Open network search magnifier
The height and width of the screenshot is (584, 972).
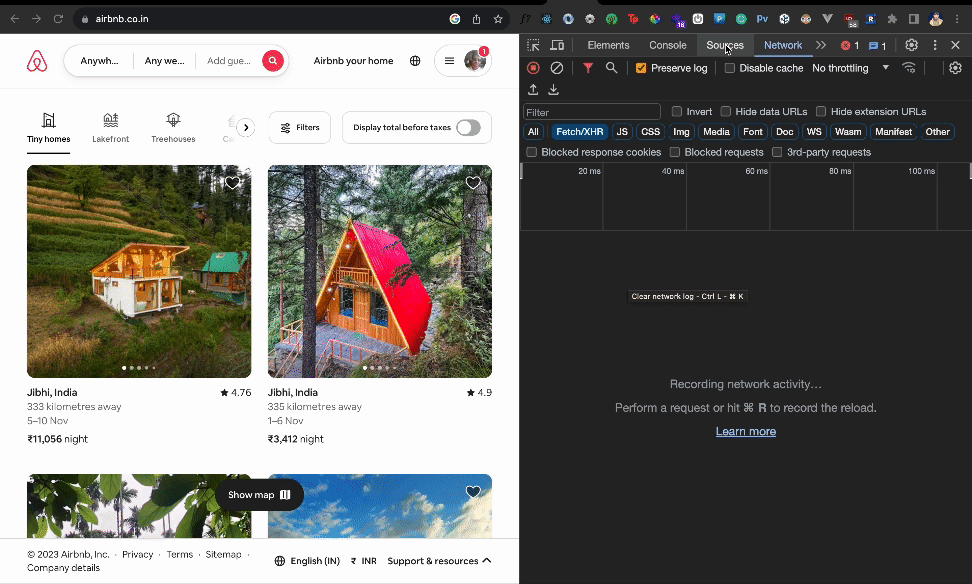click(611, 68)
